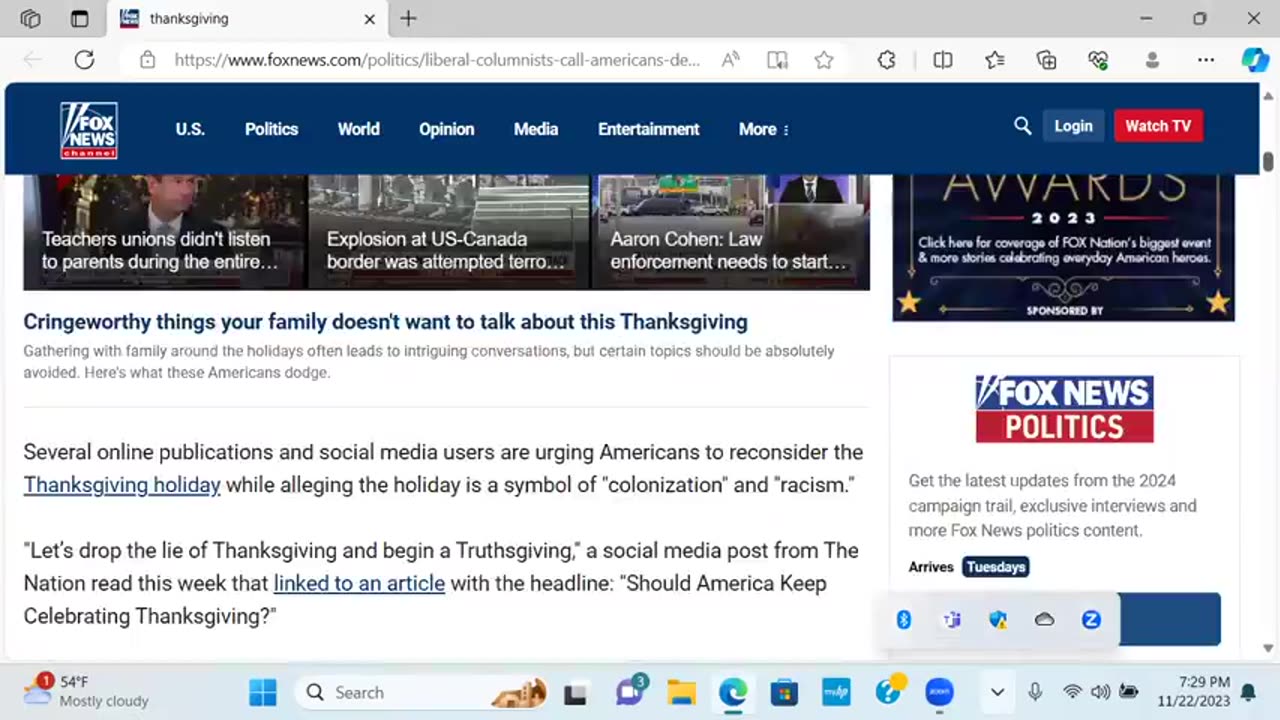The height and width of the screenshot is (720, 1280).
Task: Open the Explosion at US-Canada border video
Action: point(449,232)
